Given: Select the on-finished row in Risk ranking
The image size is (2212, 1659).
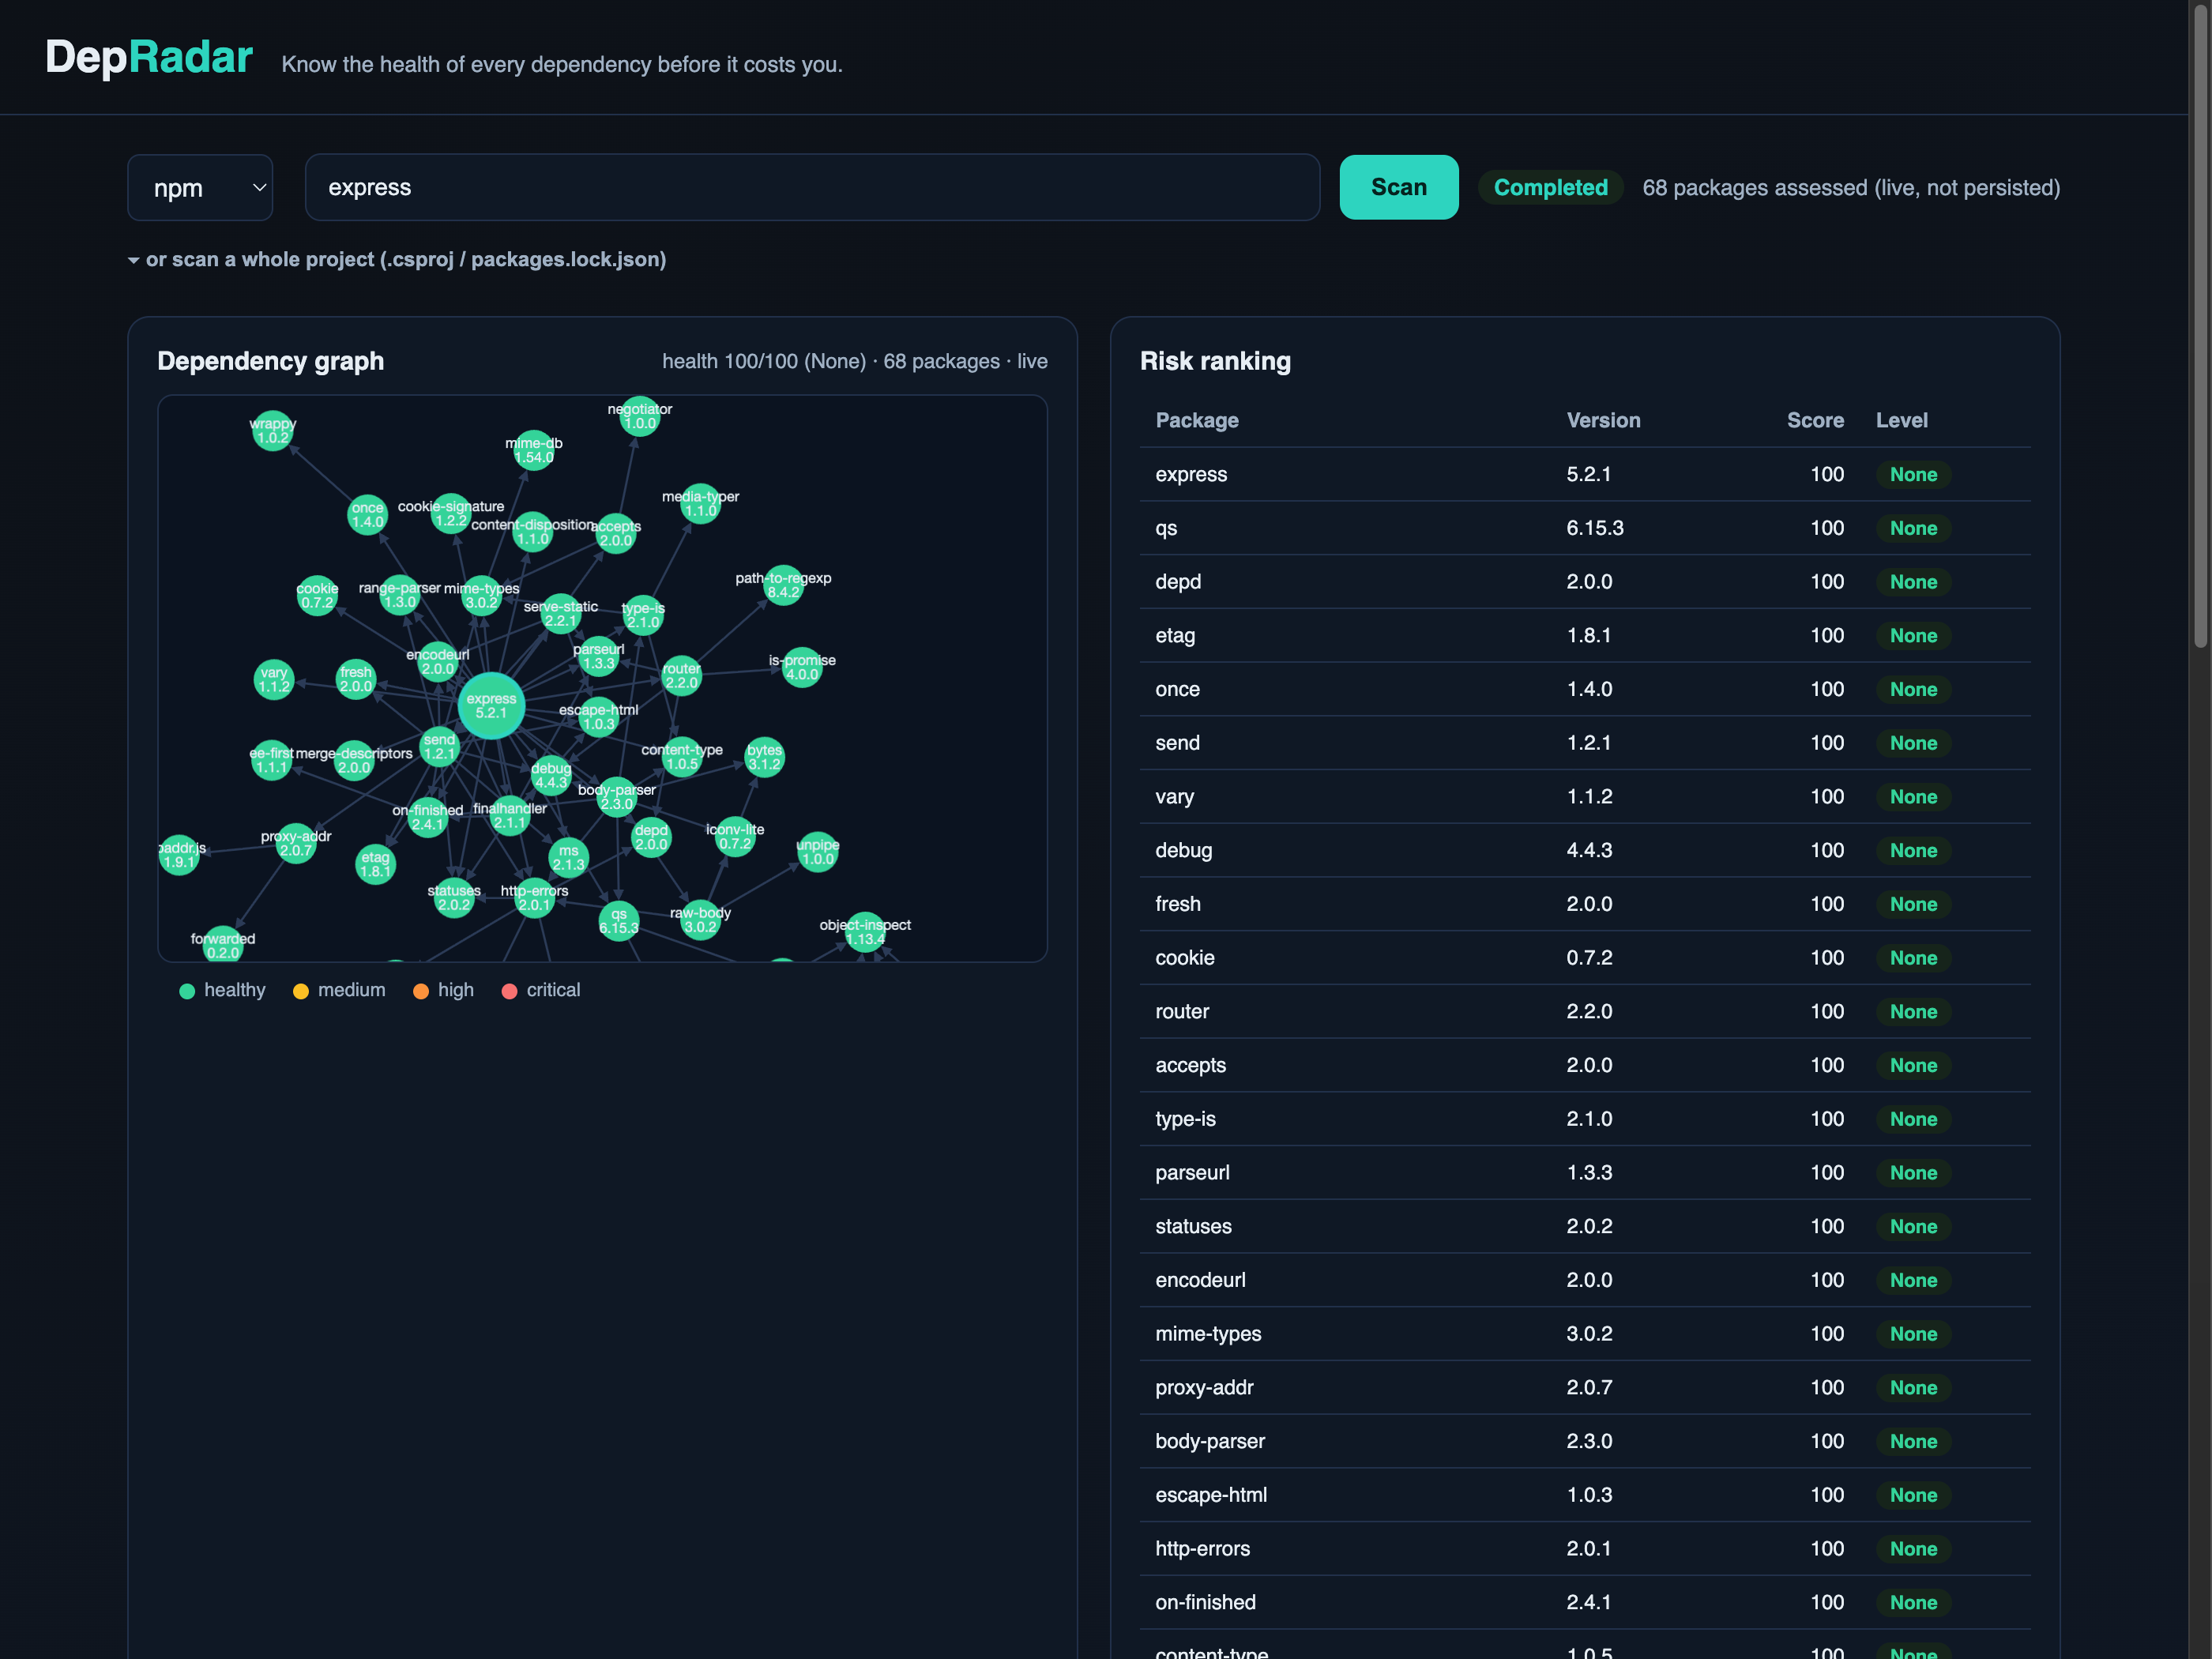Looking at the screenshot, I should 1585,1602.
